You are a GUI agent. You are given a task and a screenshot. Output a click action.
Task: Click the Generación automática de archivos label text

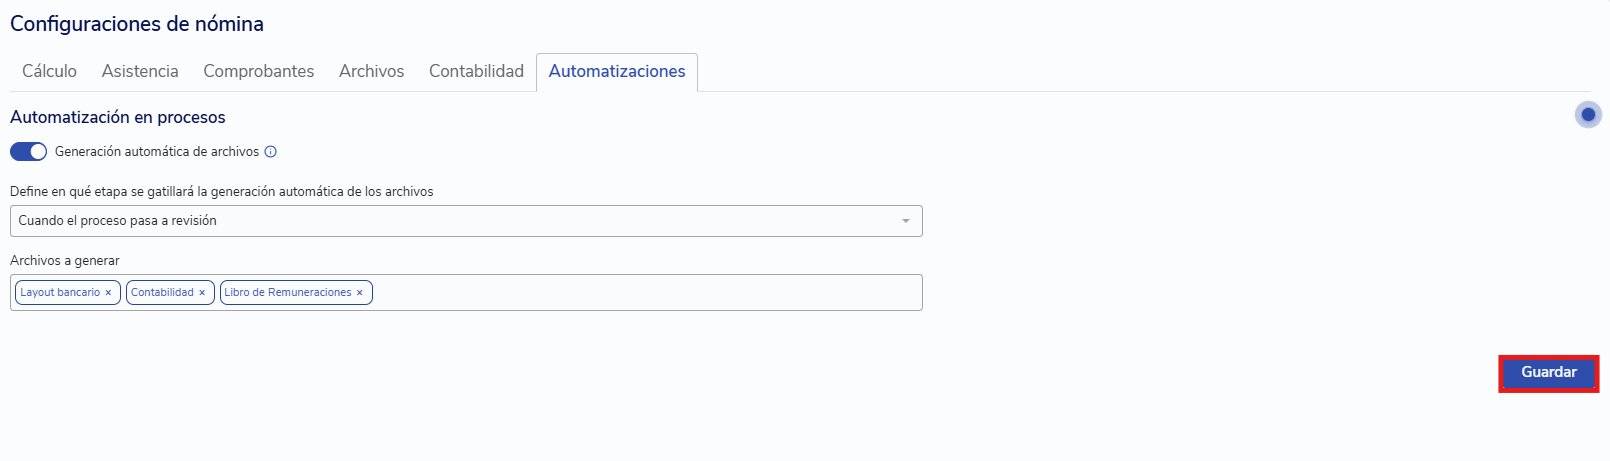coord(157,152)
